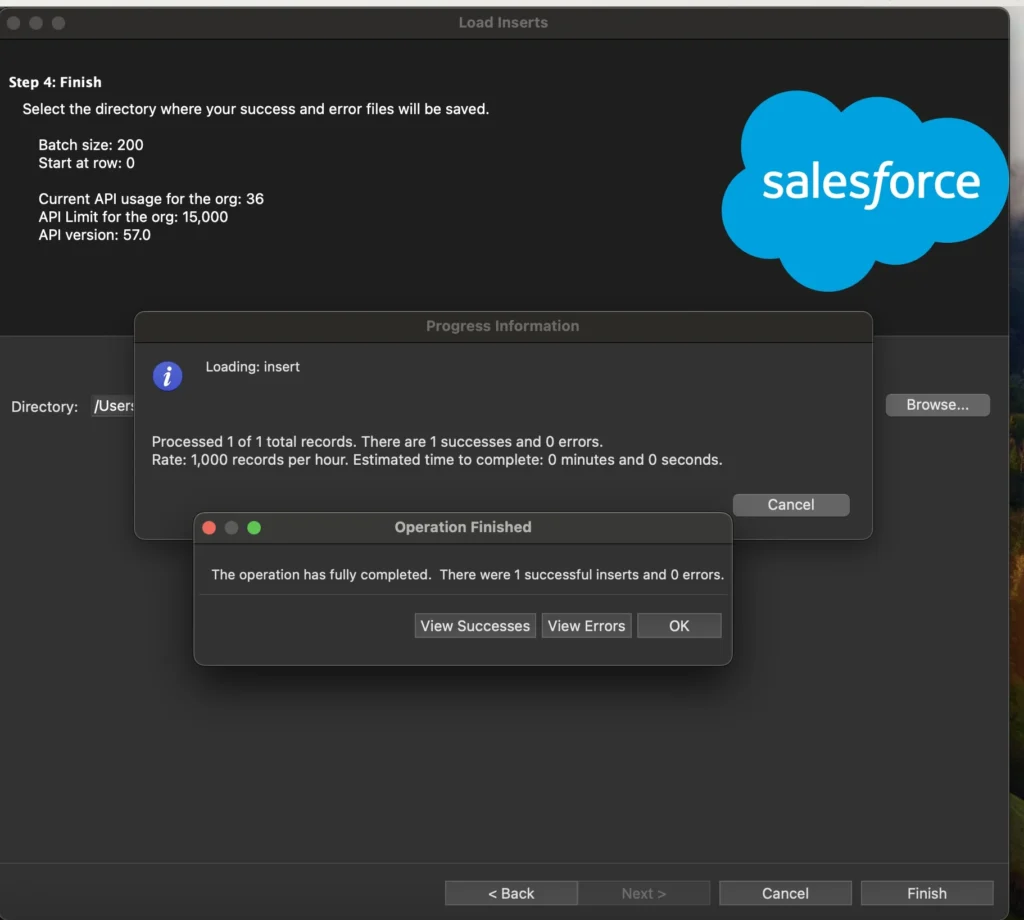Click 'Processed 1 of 1 total records' line

(377, 442)
